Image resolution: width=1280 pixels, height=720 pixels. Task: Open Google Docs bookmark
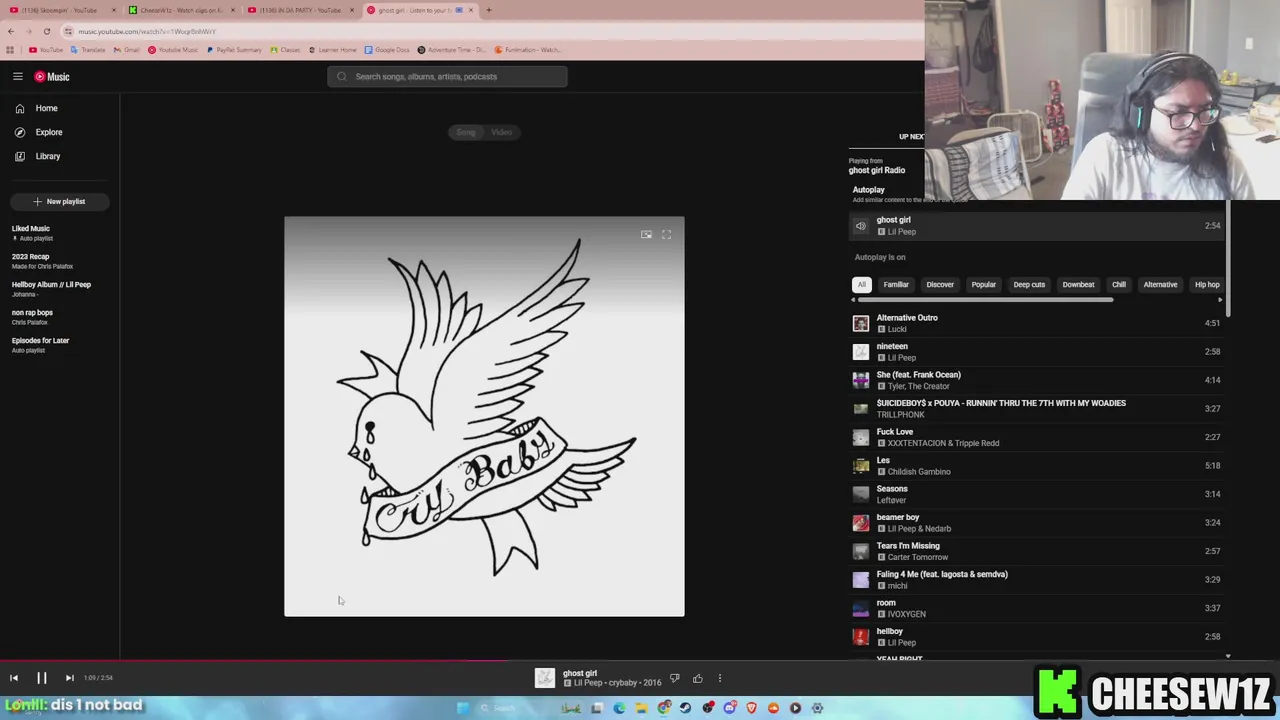tap(387, 50)
